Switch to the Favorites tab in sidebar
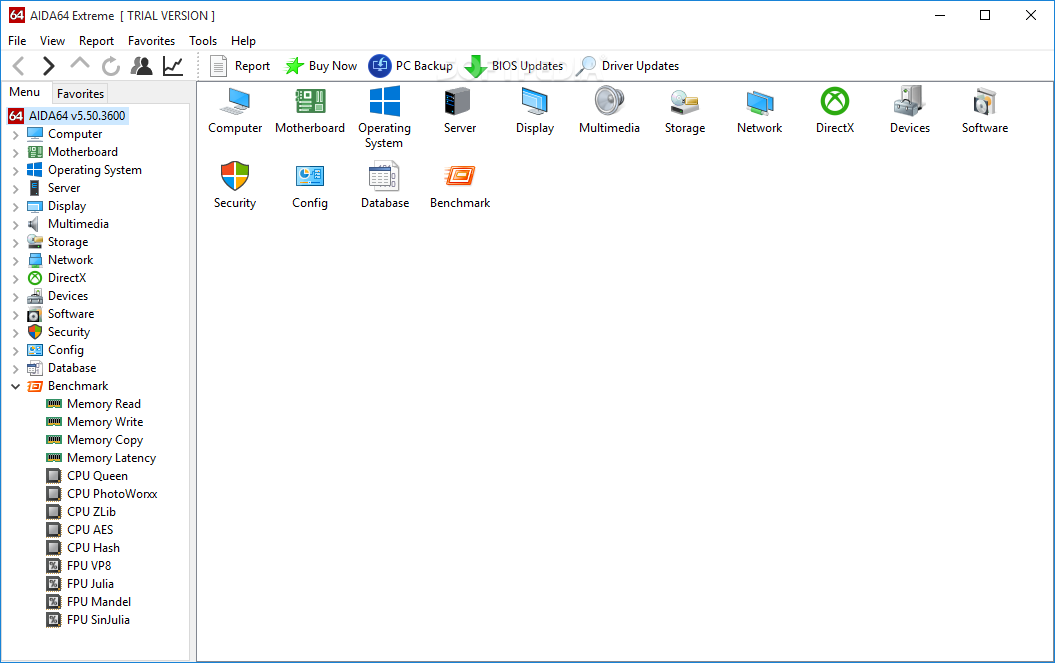This screenshot has width=1055, height=663. coord(81,94)
